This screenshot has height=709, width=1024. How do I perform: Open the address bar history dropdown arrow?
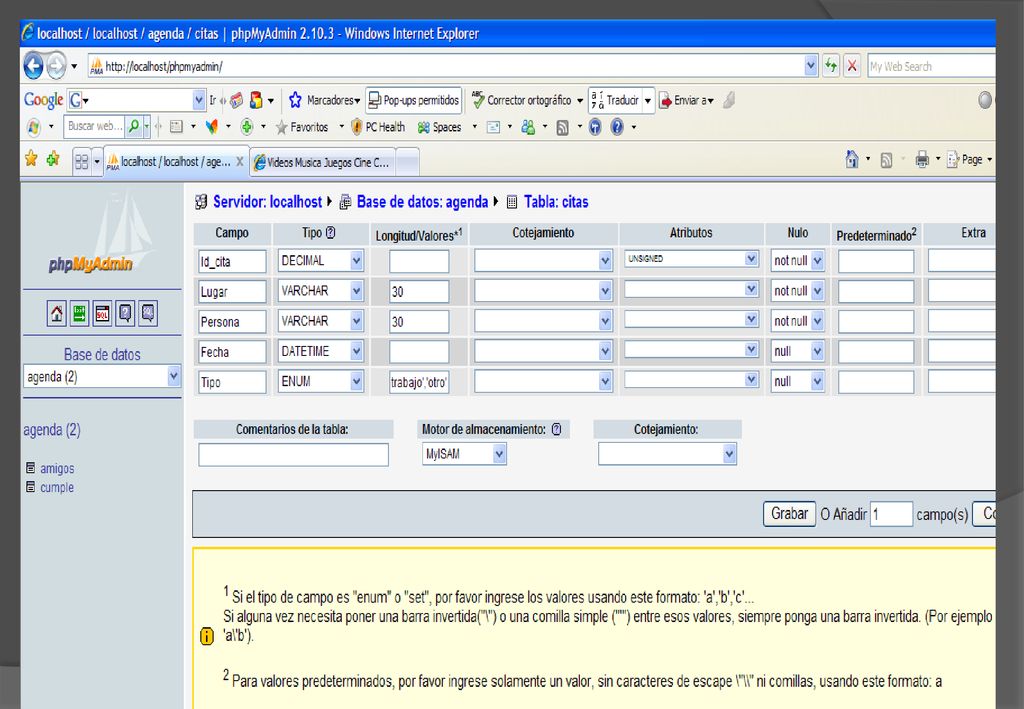pos(810,66)
